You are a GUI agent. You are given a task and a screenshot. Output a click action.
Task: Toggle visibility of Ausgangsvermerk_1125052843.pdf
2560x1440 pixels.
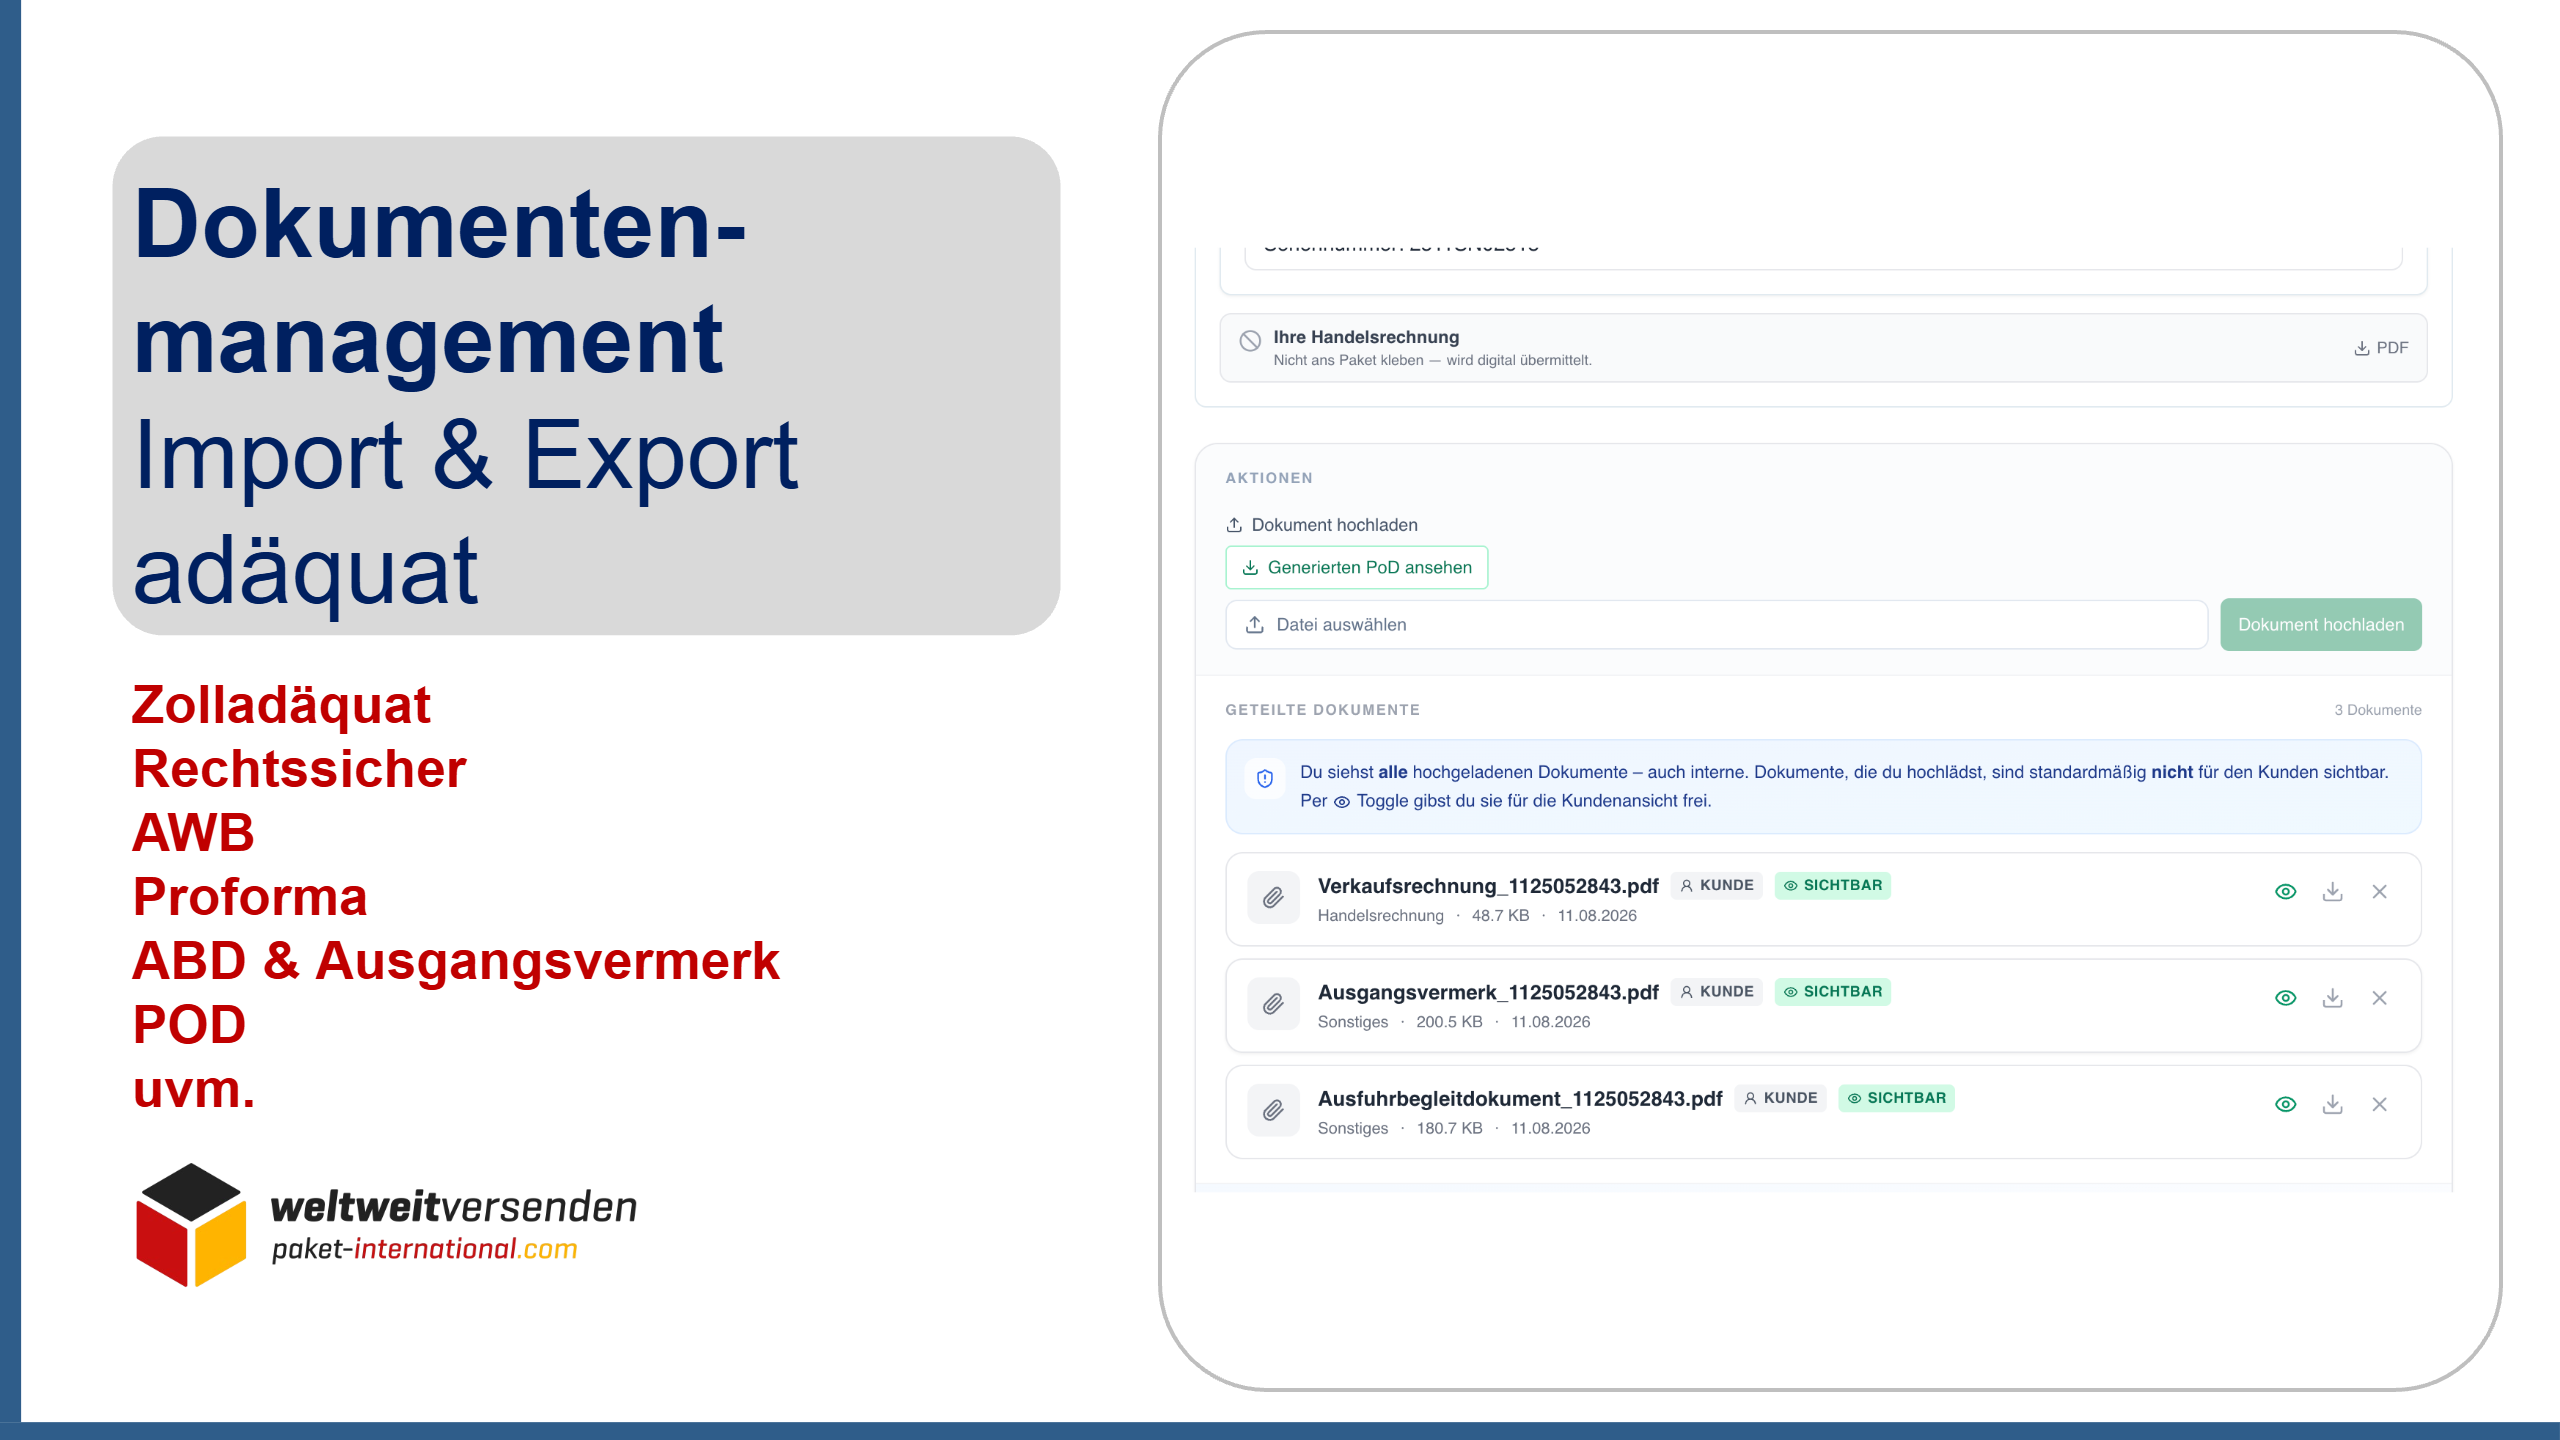click(2286, 998)
